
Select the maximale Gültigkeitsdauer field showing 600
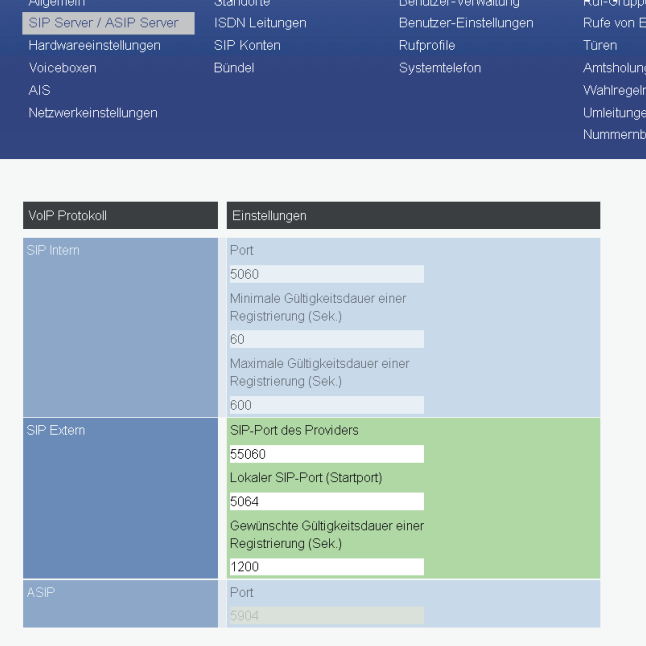coord(326,405)
